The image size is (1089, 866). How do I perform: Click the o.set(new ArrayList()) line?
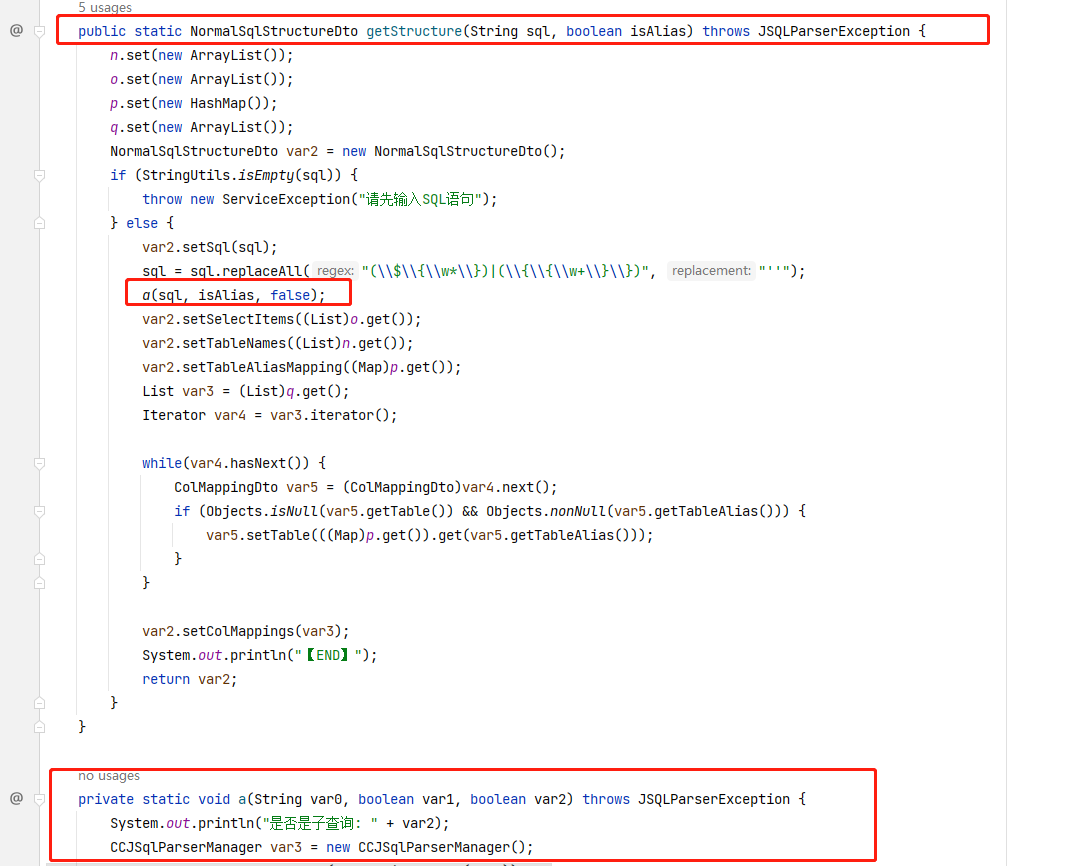201,79
